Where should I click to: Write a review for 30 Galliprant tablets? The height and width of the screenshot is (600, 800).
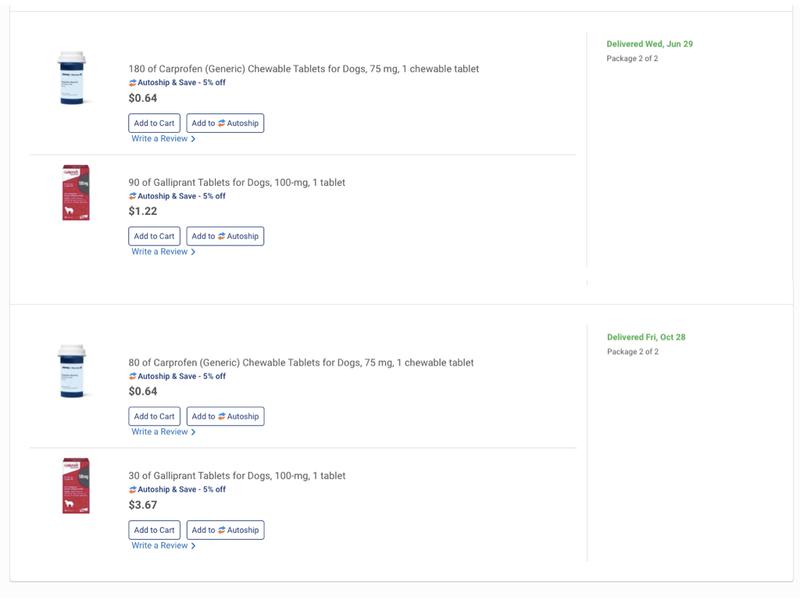pos(162,546)
